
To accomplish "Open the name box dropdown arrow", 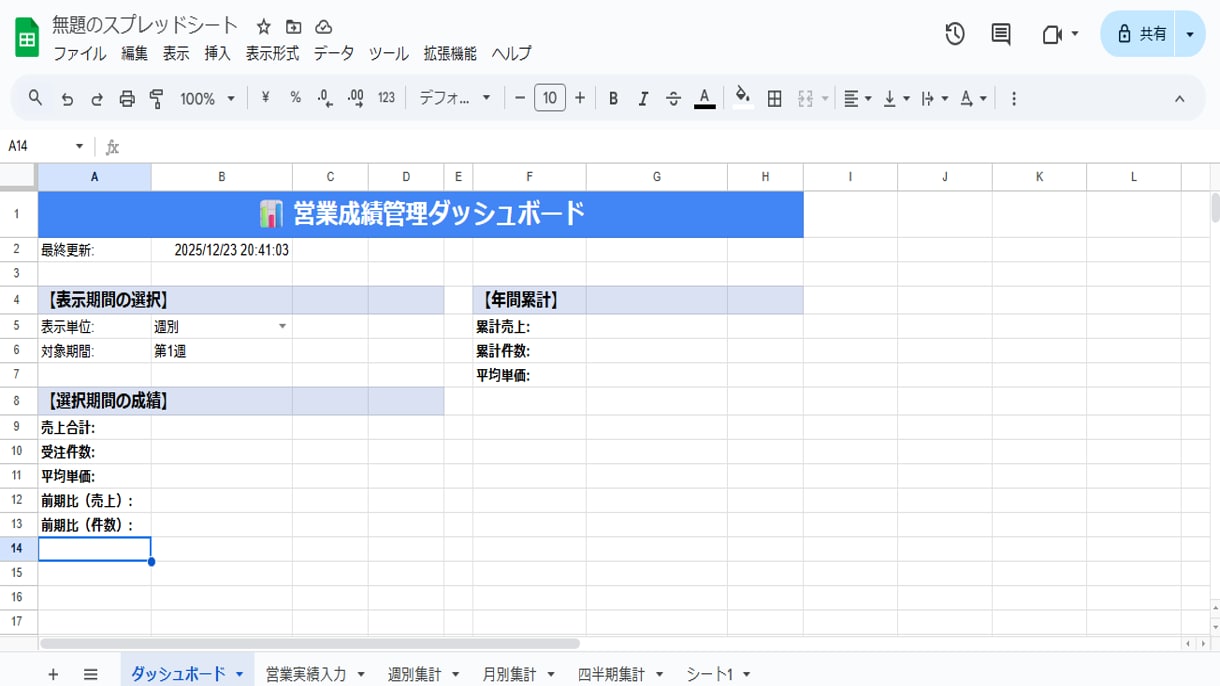I will point(80,147).
